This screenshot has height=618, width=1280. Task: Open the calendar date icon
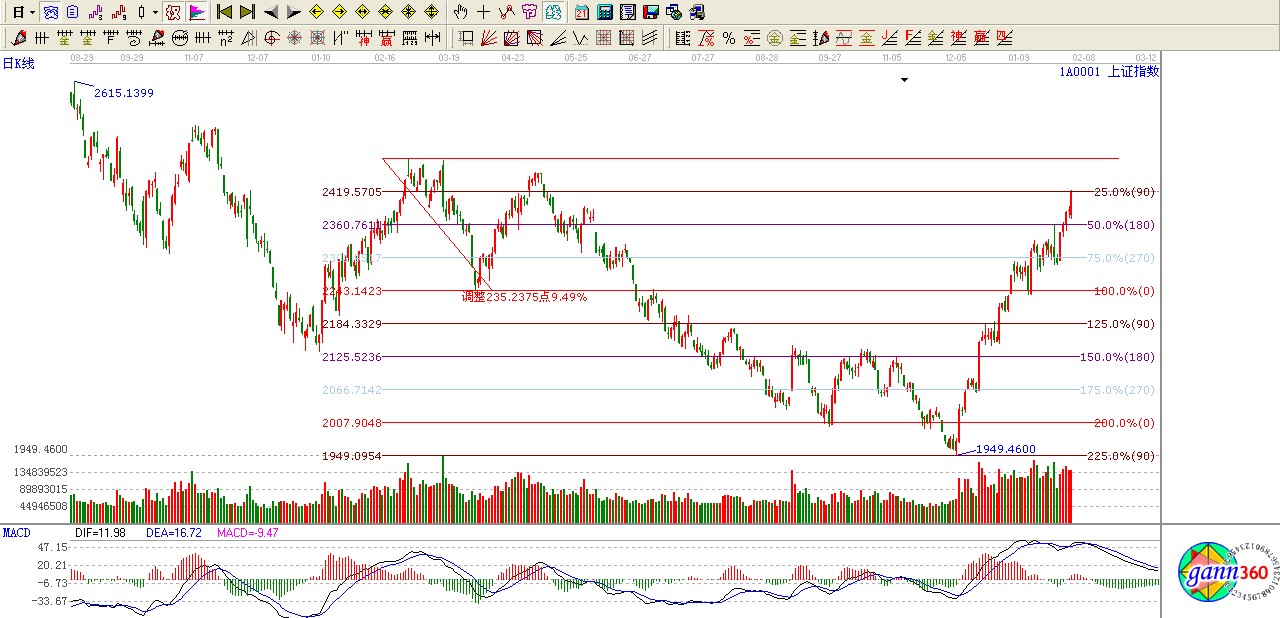(582, 12)
